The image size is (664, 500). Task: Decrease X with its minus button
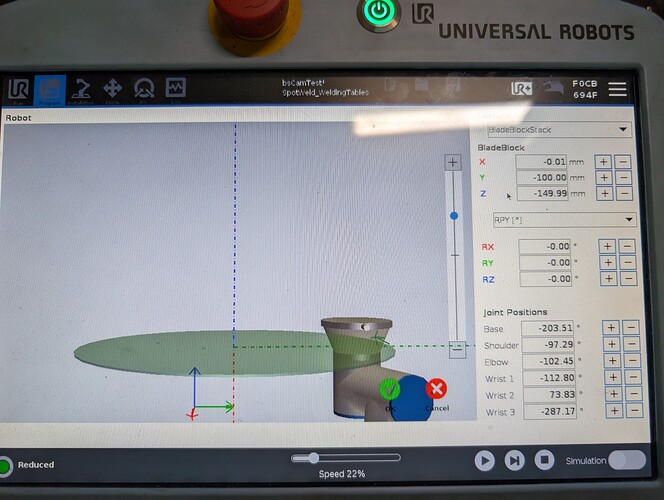click(623, 162)
